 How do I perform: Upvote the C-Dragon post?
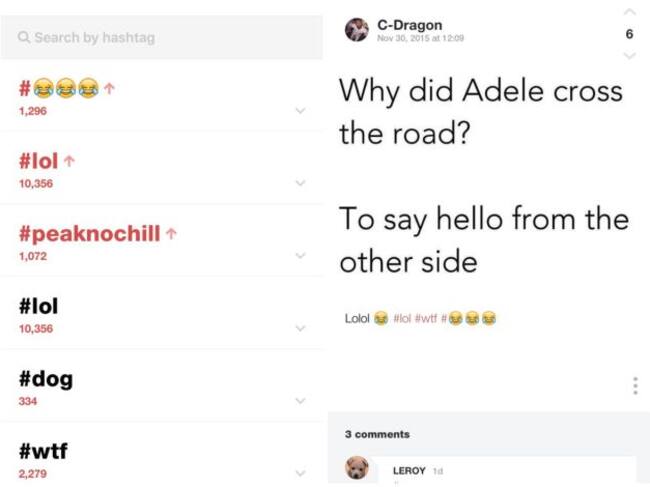coord(628,12)
